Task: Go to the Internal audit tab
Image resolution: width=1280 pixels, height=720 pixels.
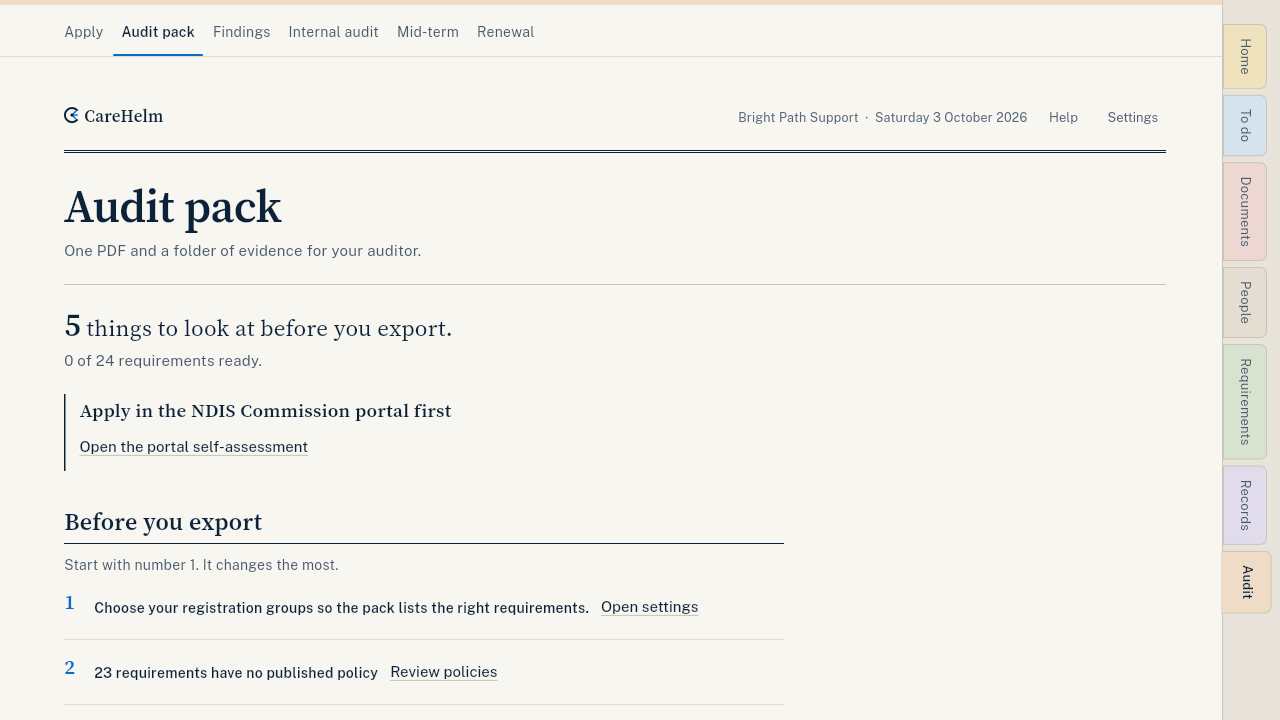Action: tap(333, 32)
